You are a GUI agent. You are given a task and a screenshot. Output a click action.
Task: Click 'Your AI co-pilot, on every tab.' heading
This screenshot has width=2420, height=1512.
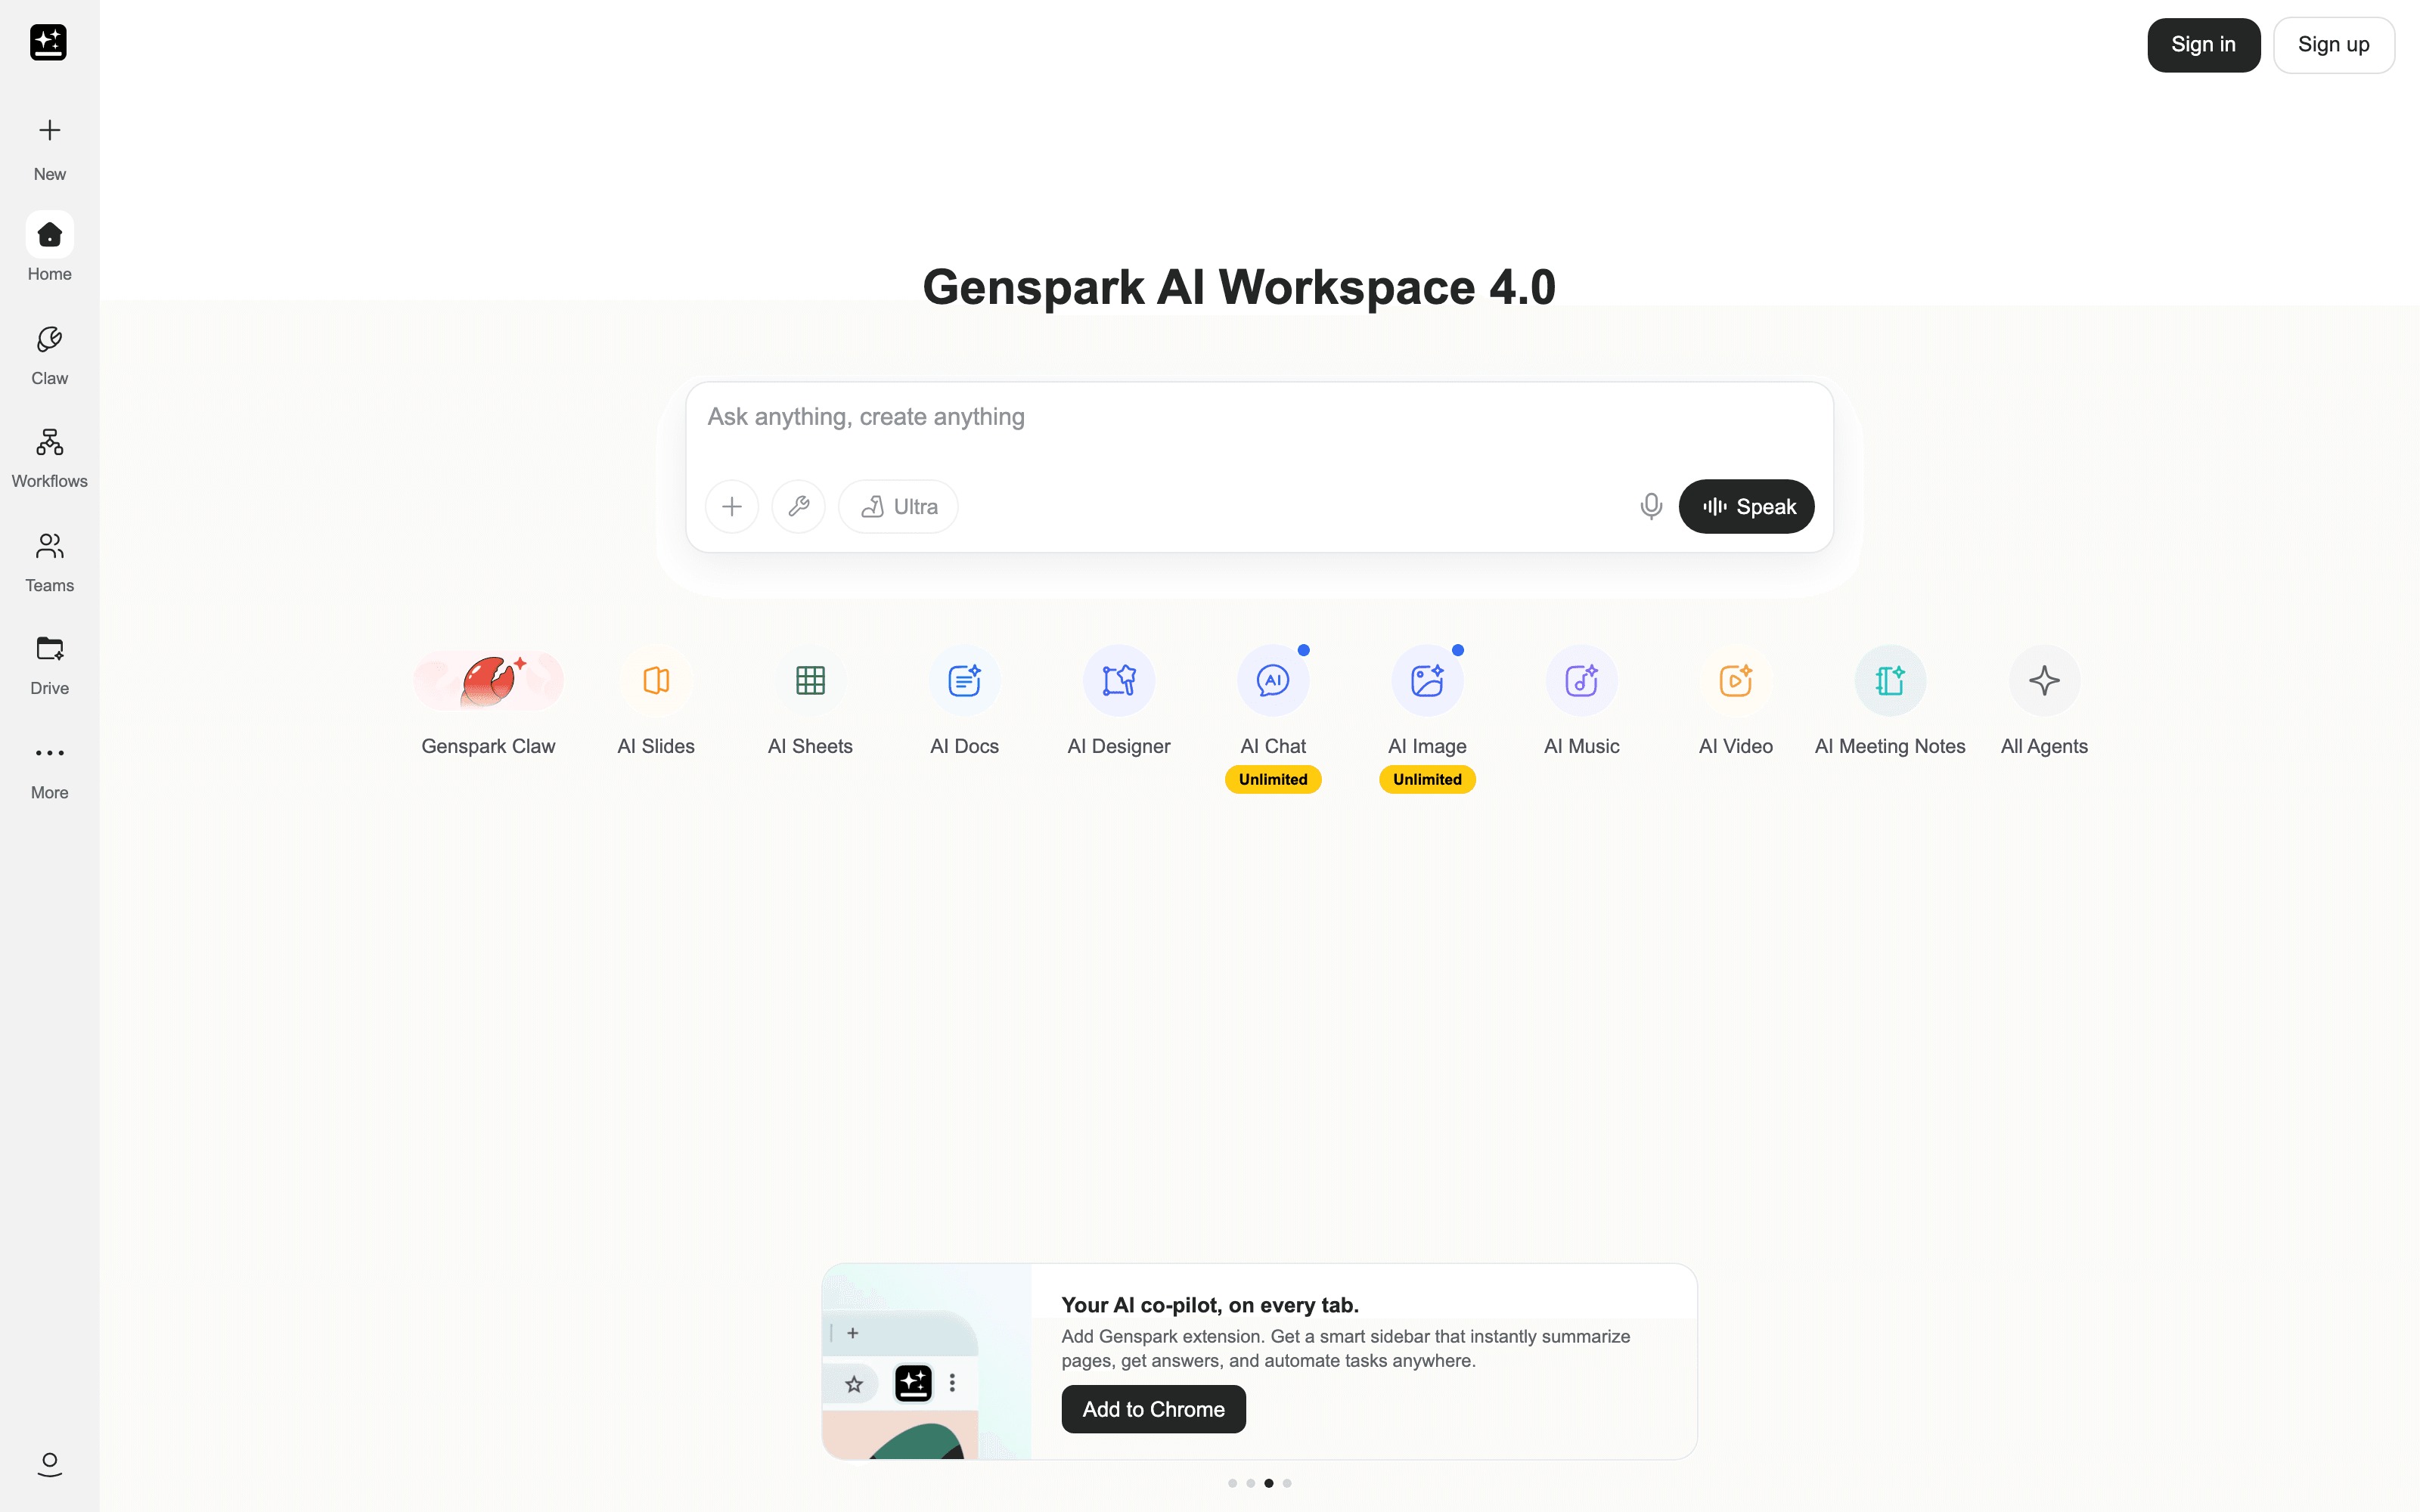pos(1210,1305)
